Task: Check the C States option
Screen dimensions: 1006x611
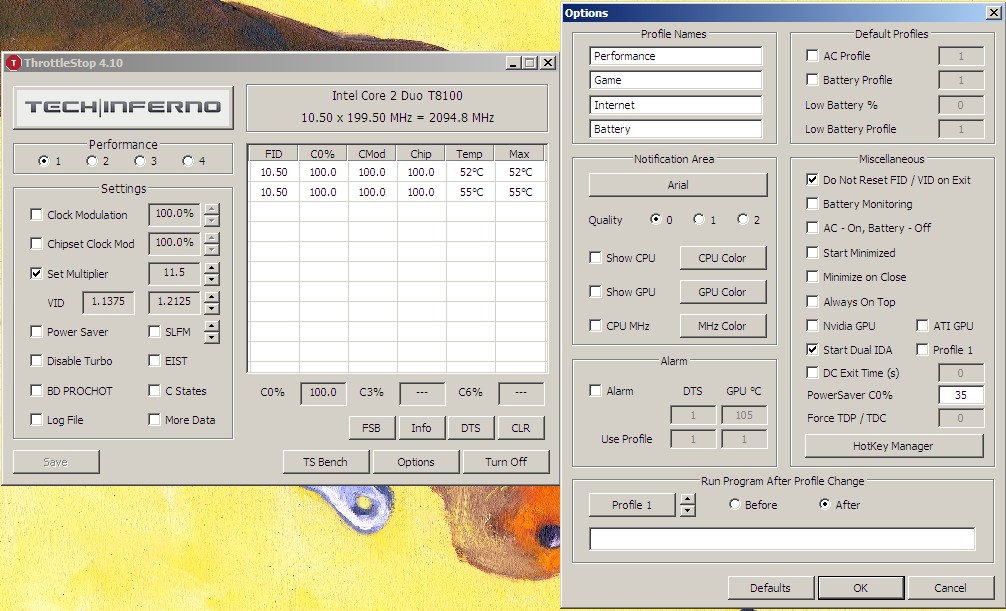Action: point(154,390)
